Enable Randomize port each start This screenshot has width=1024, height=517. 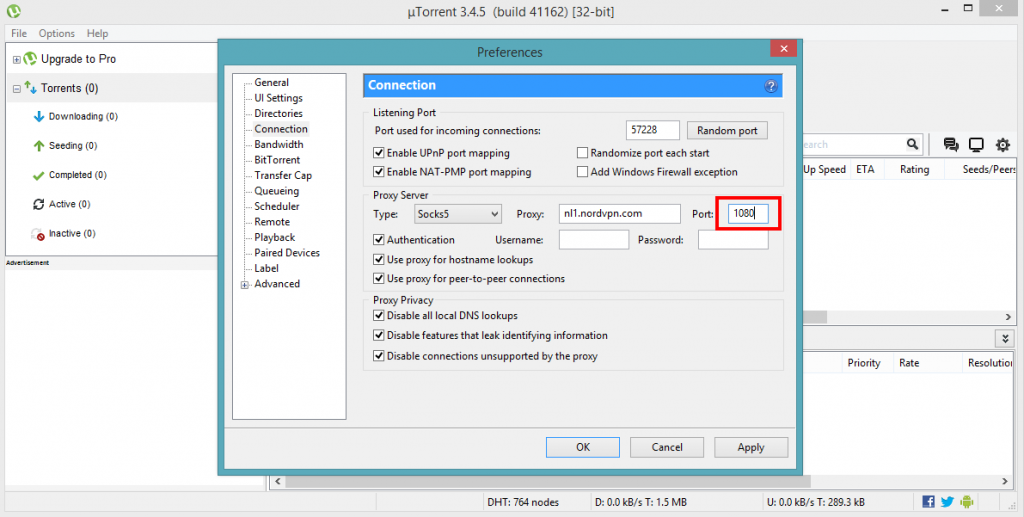[583, 153]
